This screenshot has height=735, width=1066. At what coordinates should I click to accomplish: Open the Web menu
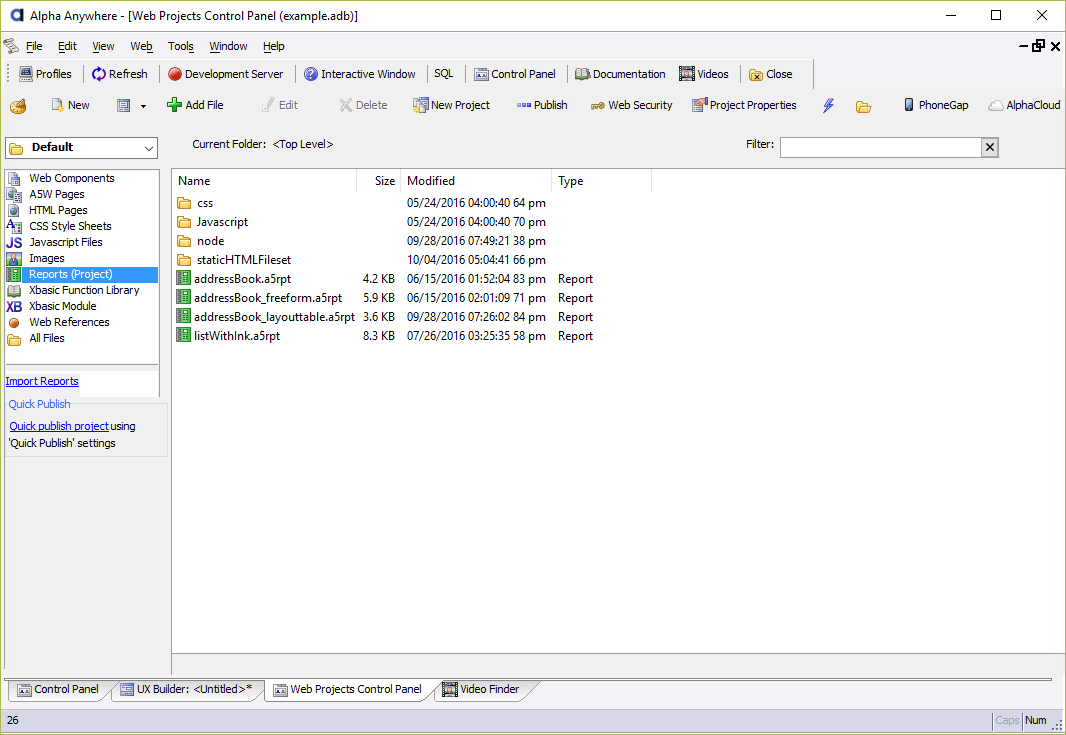(141, 46)
